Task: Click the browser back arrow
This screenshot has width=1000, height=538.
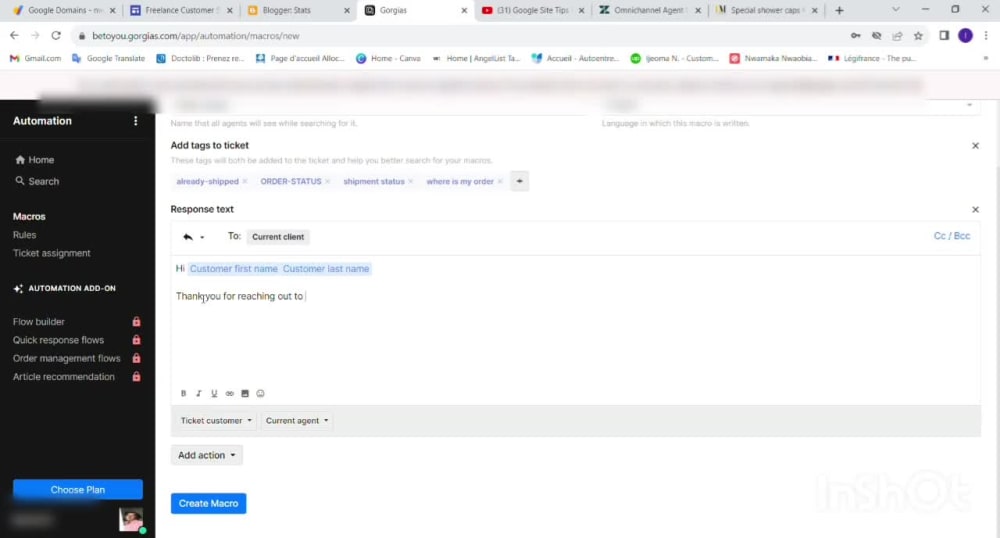Action: pos(14,36)
